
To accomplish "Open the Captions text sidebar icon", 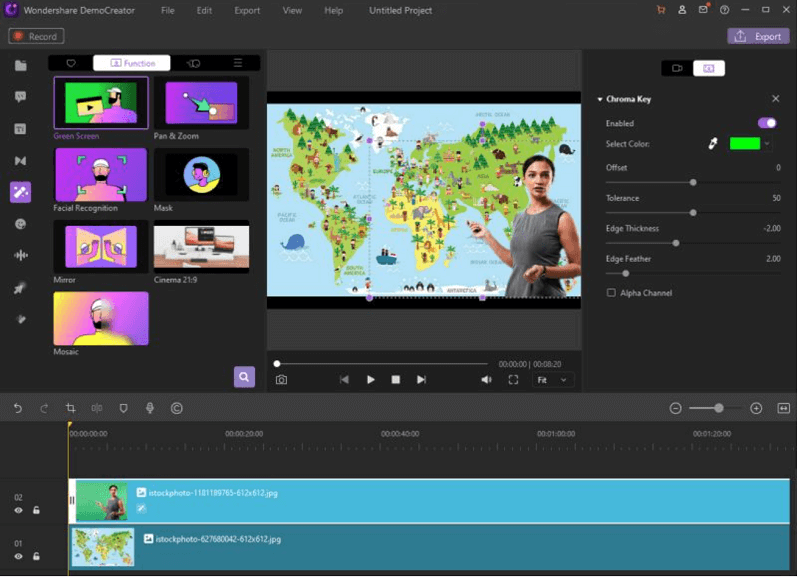I will (20, 129).
